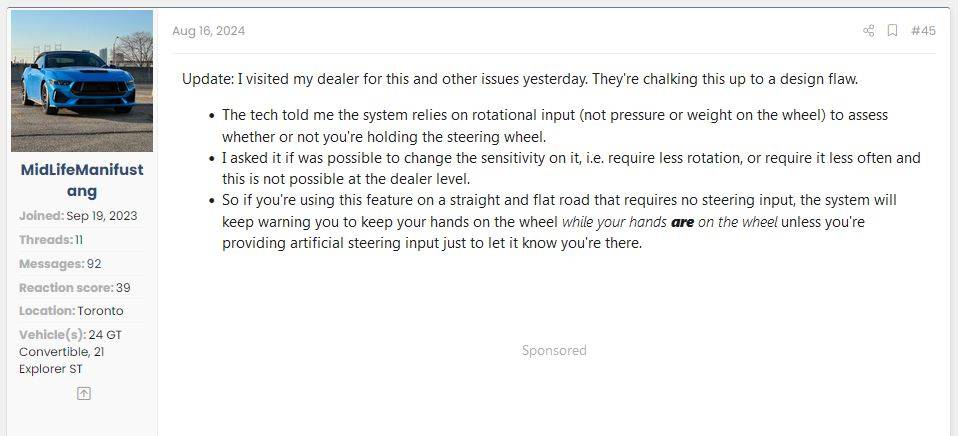Click the second bullet about changing sensitivity
Viewport: 958px width, 436px height.
click(x=571, y=169)
